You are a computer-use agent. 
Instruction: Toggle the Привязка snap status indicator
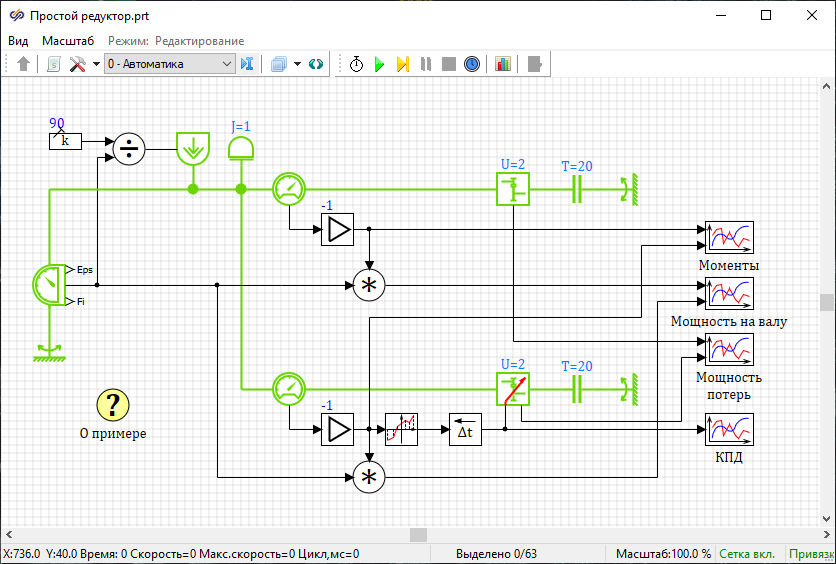pos(812,554)
